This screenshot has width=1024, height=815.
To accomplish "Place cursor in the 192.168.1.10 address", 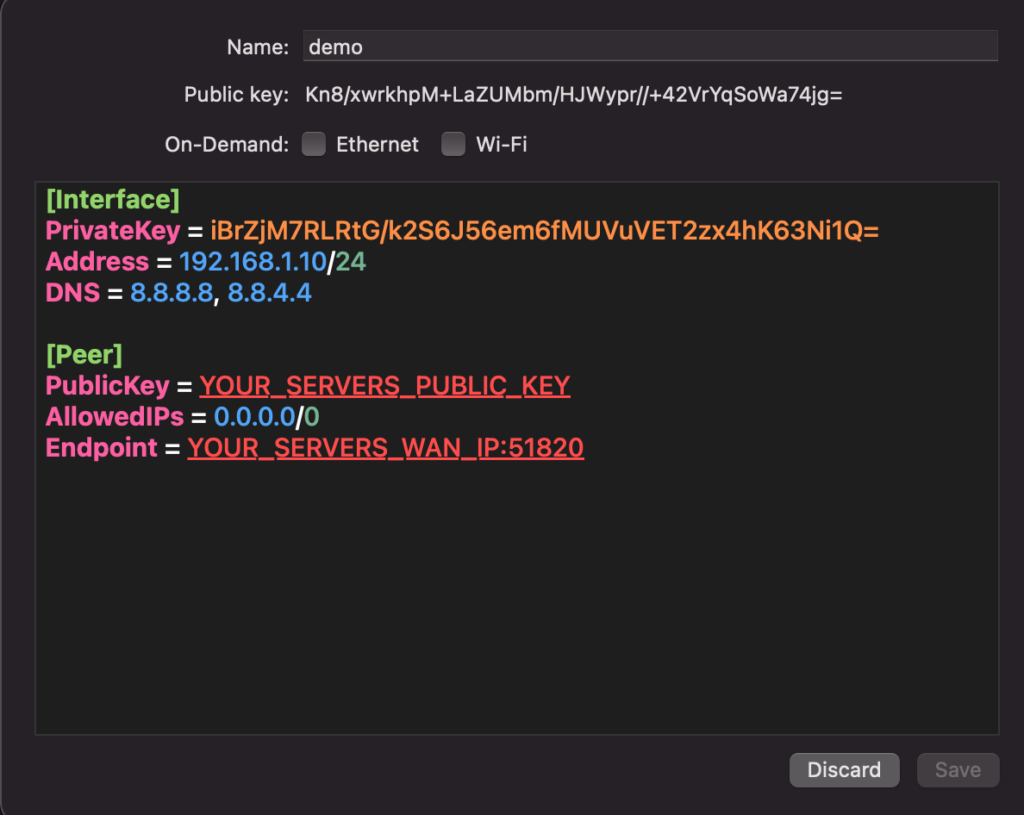I will 252,262.
